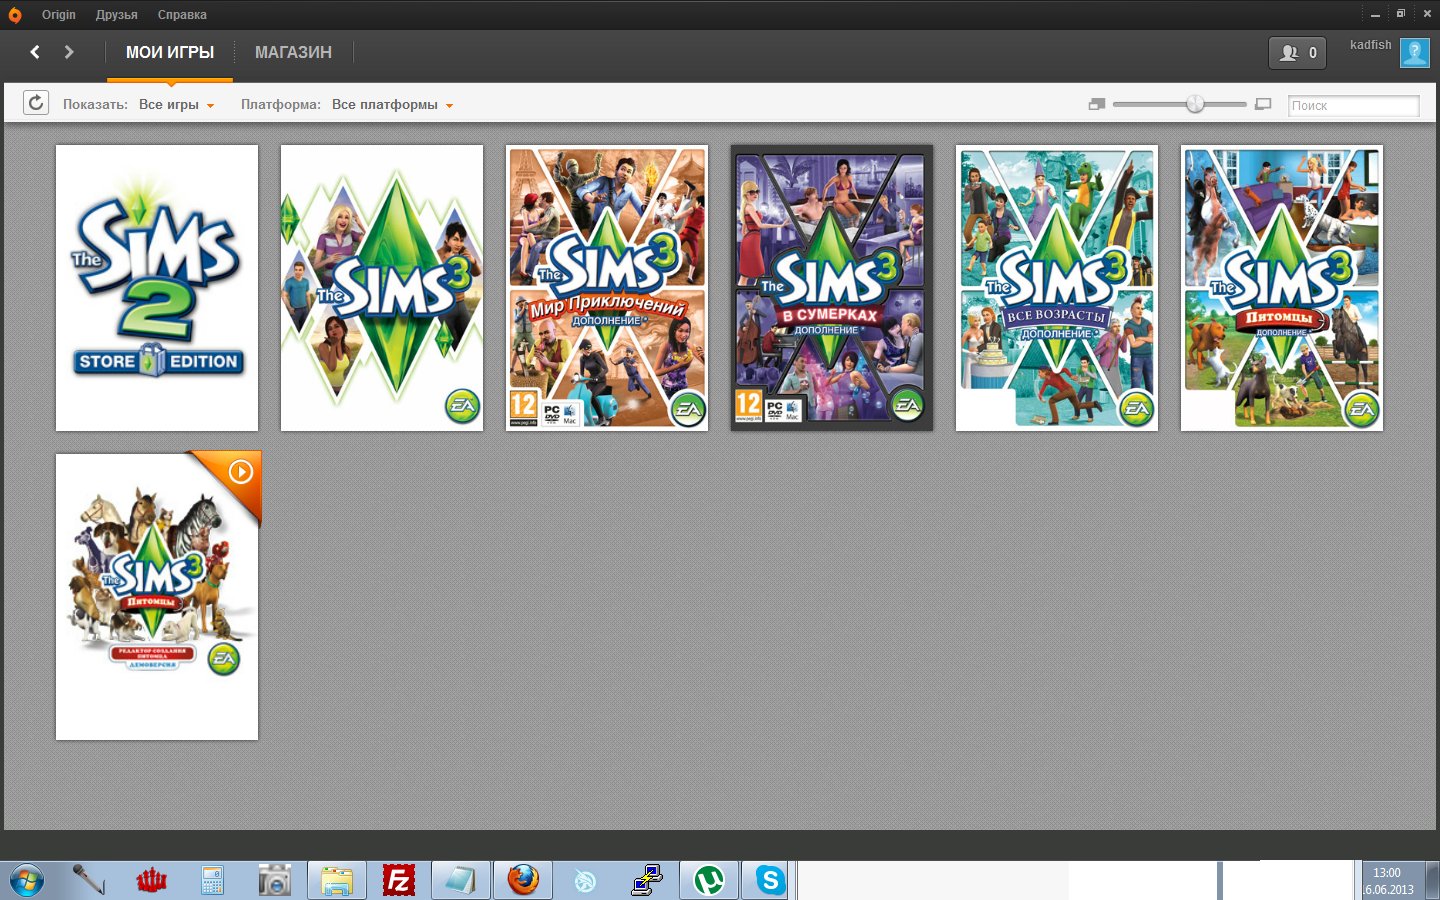Click the kadfish username

pos(1370,45)
